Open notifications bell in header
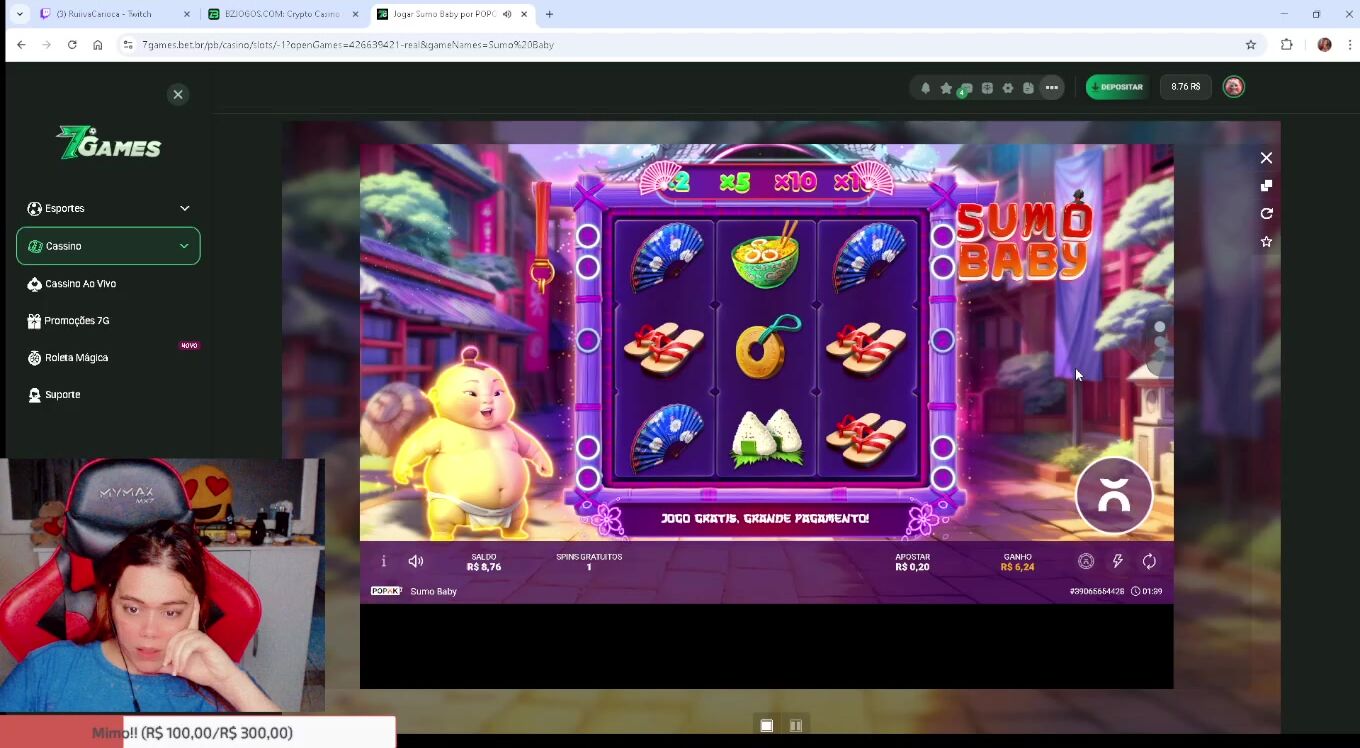1360x748 pixels. point(925,88)
